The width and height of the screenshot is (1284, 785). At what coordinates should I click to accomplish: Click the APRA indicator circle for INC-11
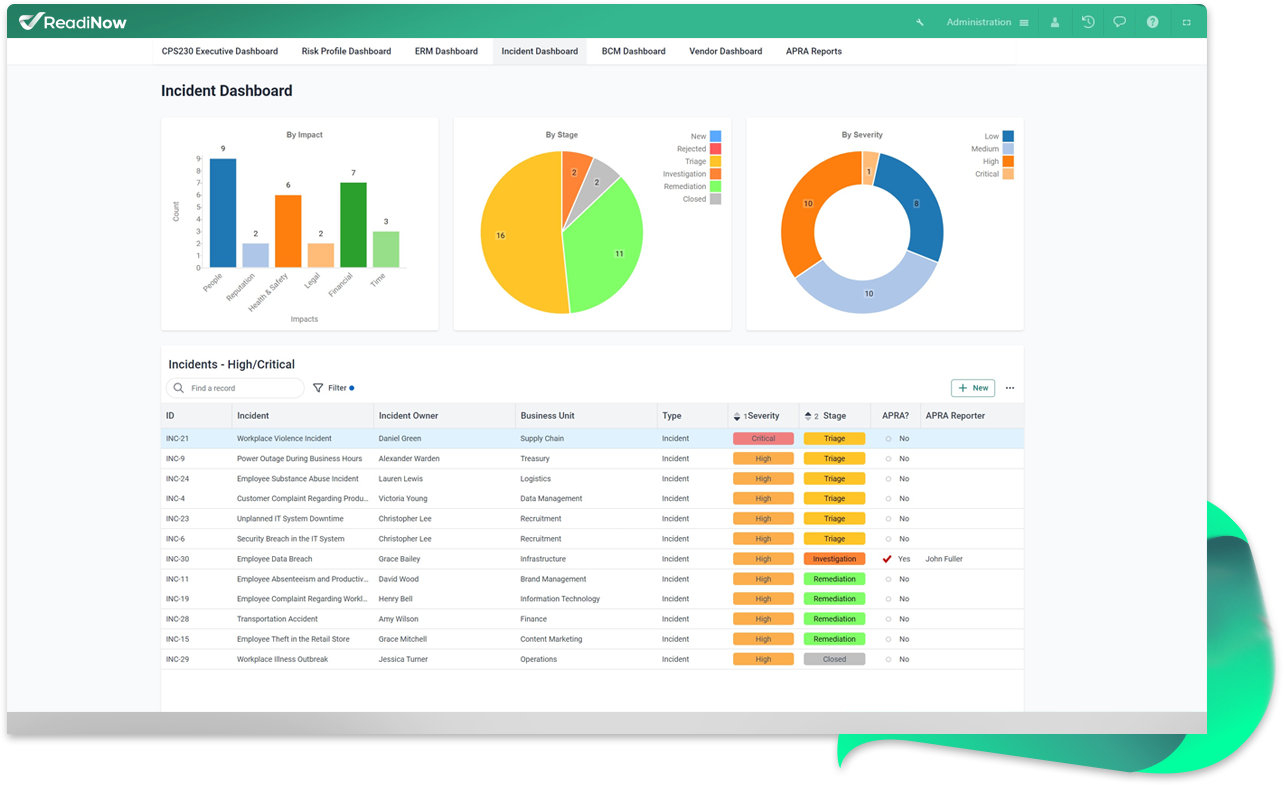pos(887,579)
